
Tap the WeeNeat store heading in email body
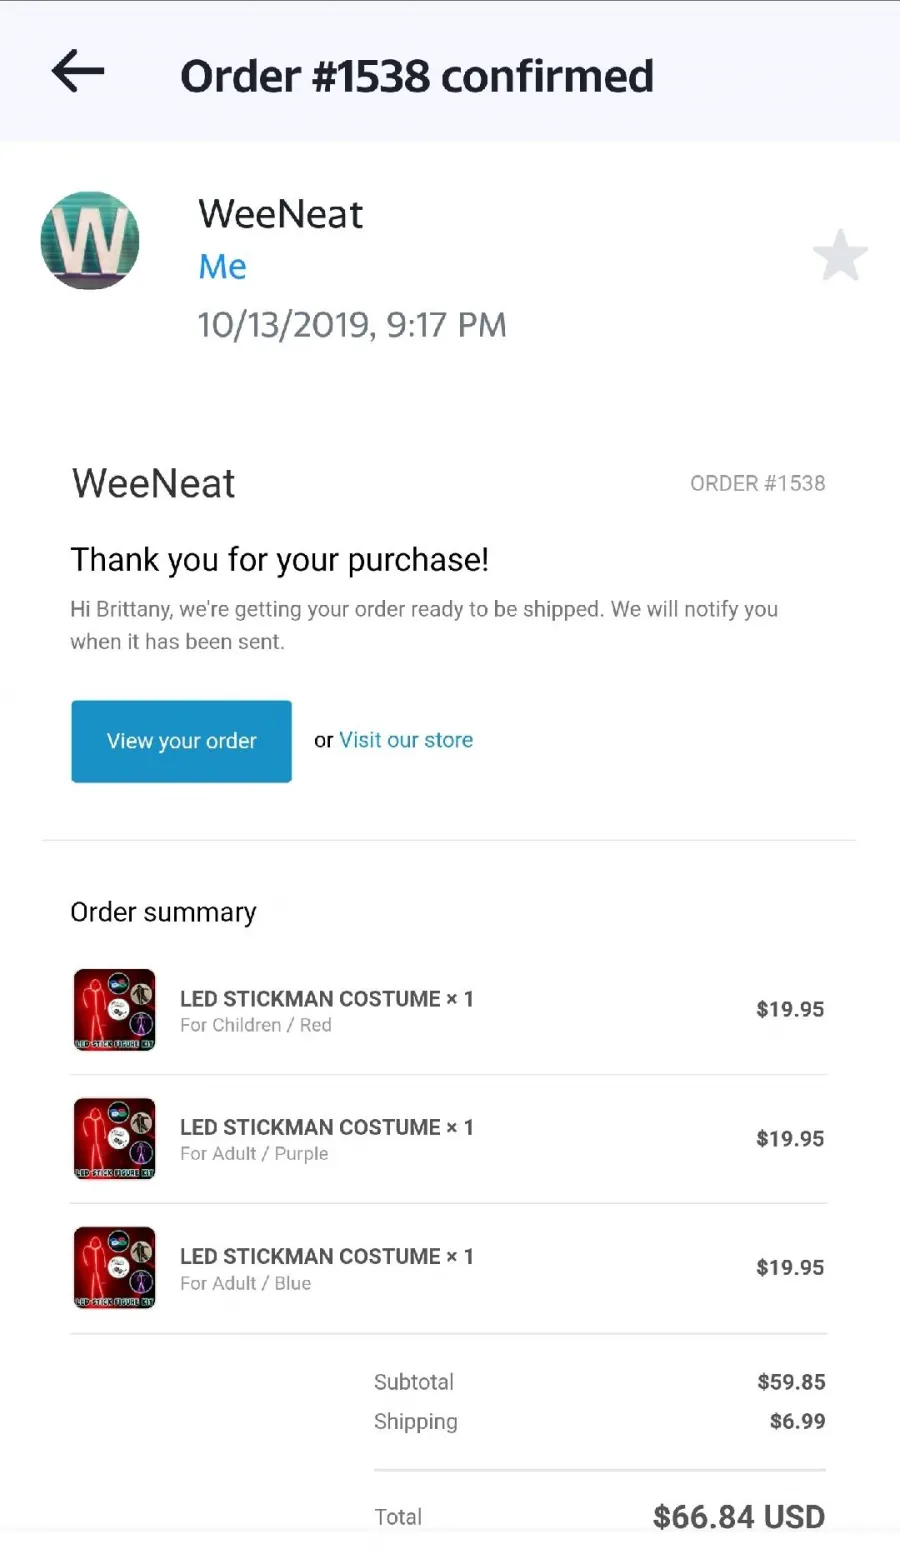point(153,484)
